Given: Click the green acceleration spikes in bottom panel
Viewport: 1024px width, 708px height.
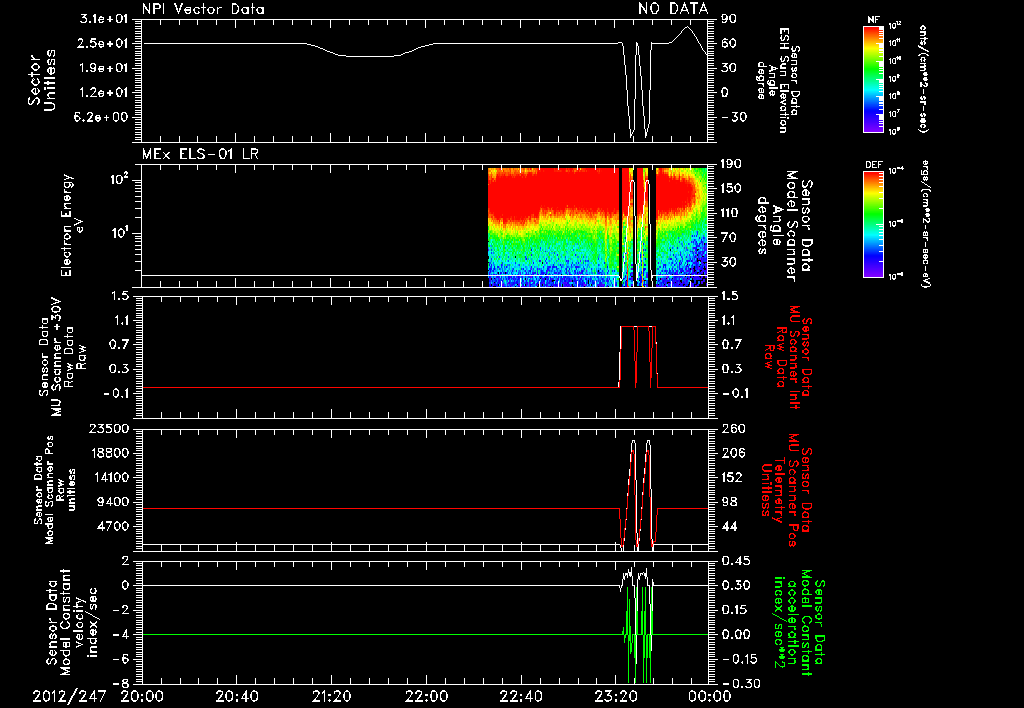Looking at the screenshot, I should [x=638, y=634].
